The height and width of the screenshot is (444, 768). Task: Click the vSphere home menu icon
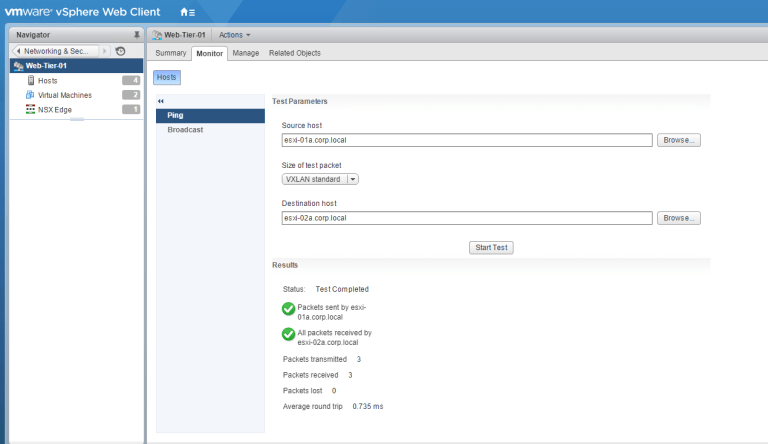(x=187, y=12)
